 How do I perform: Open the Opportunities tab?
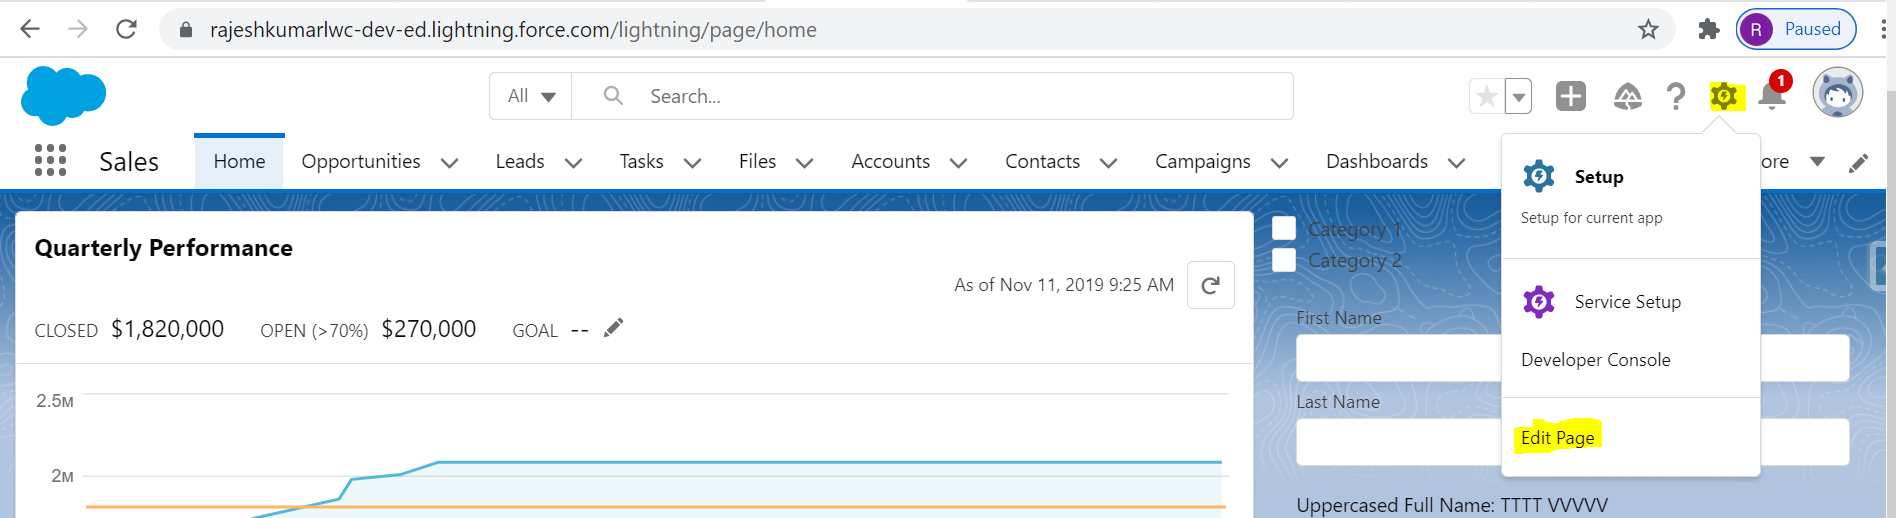pos(361,161)
